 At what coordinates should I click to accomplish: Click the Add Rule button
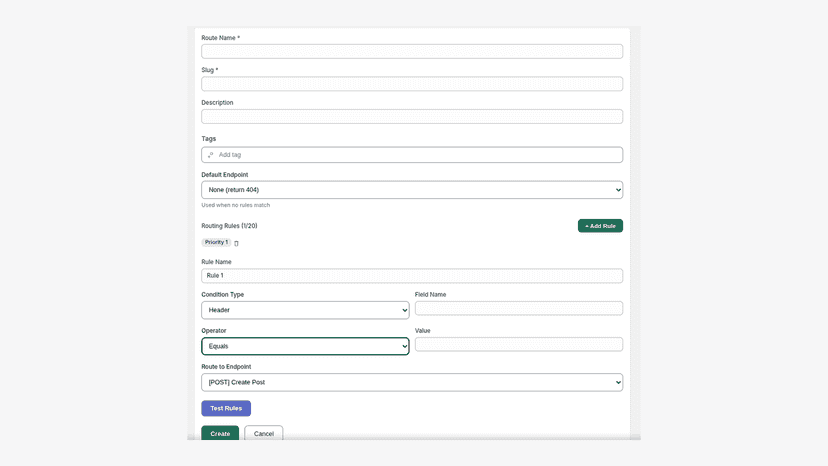click(x=600, y=226)
